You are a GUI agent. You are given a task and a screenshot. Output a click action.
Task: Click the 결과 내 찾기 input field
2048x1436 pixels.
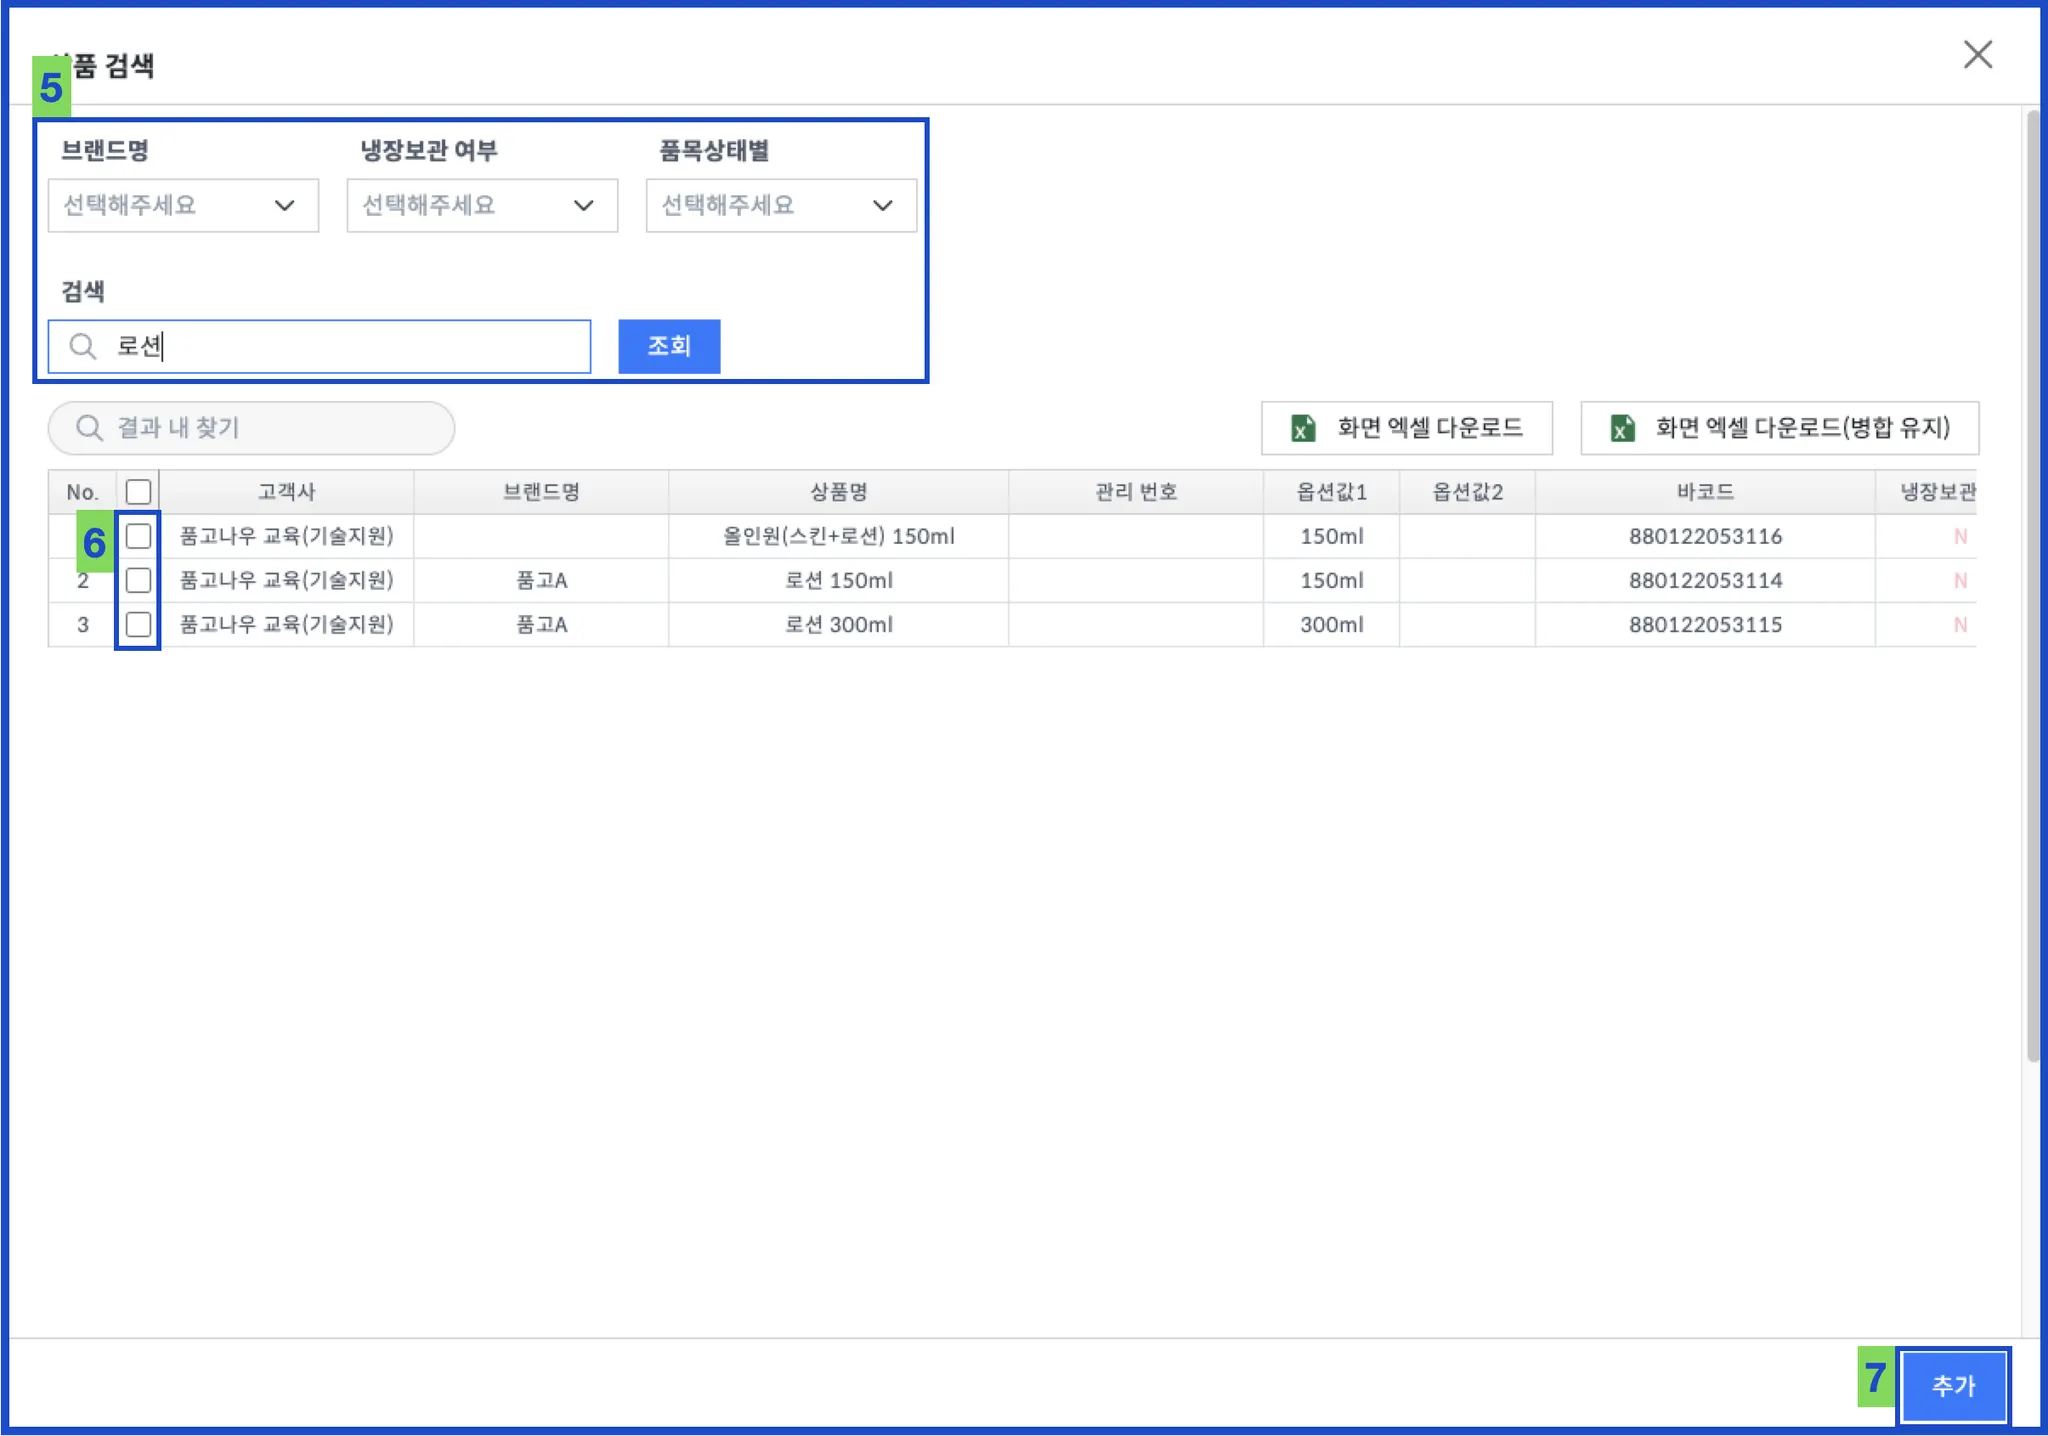[270, 428]
